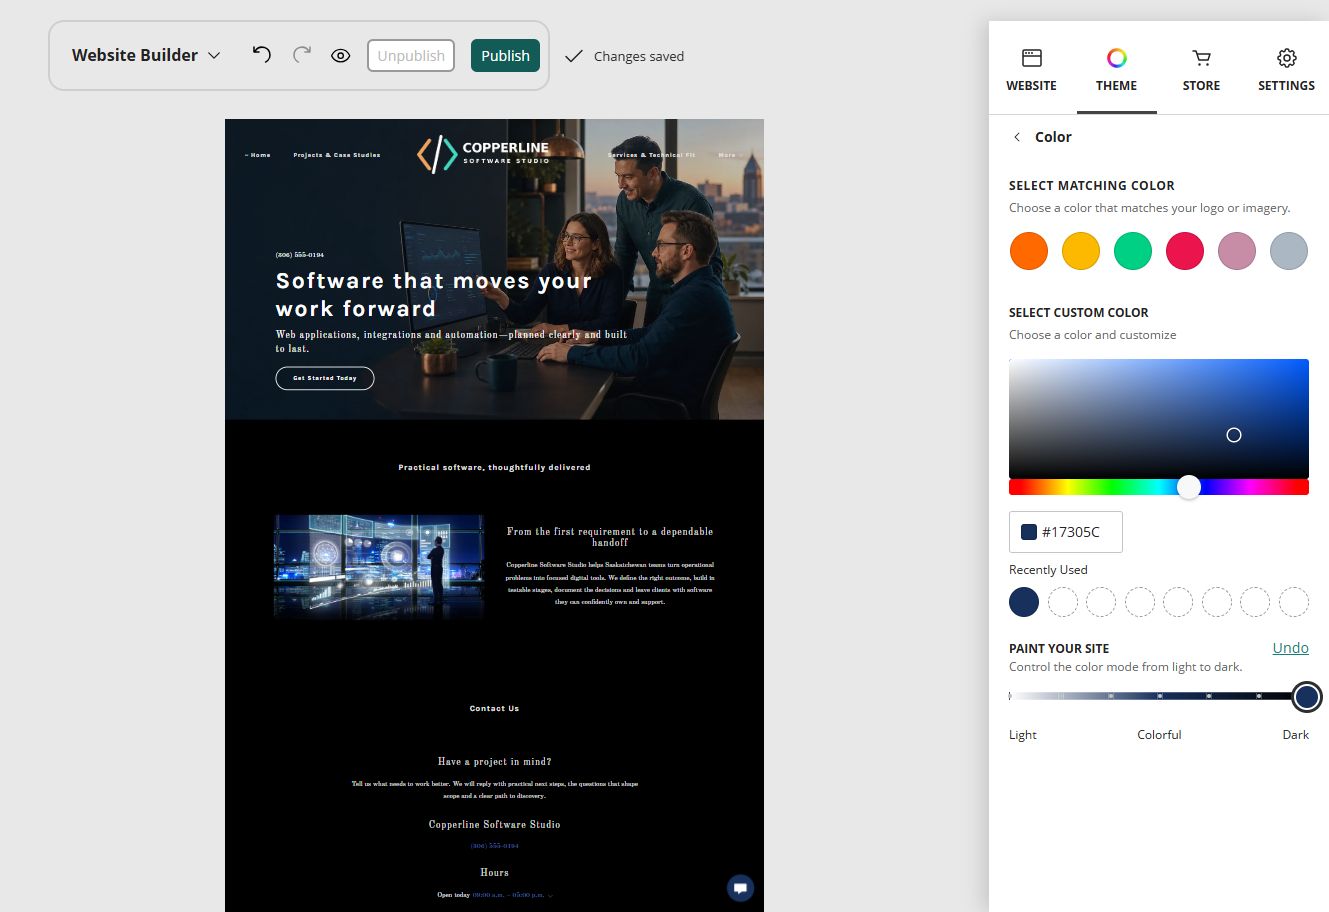The width and height of the screenshot is (1329, 912).
Task: Choose the mauve matching color swatch
Action: click(1237, 251)
